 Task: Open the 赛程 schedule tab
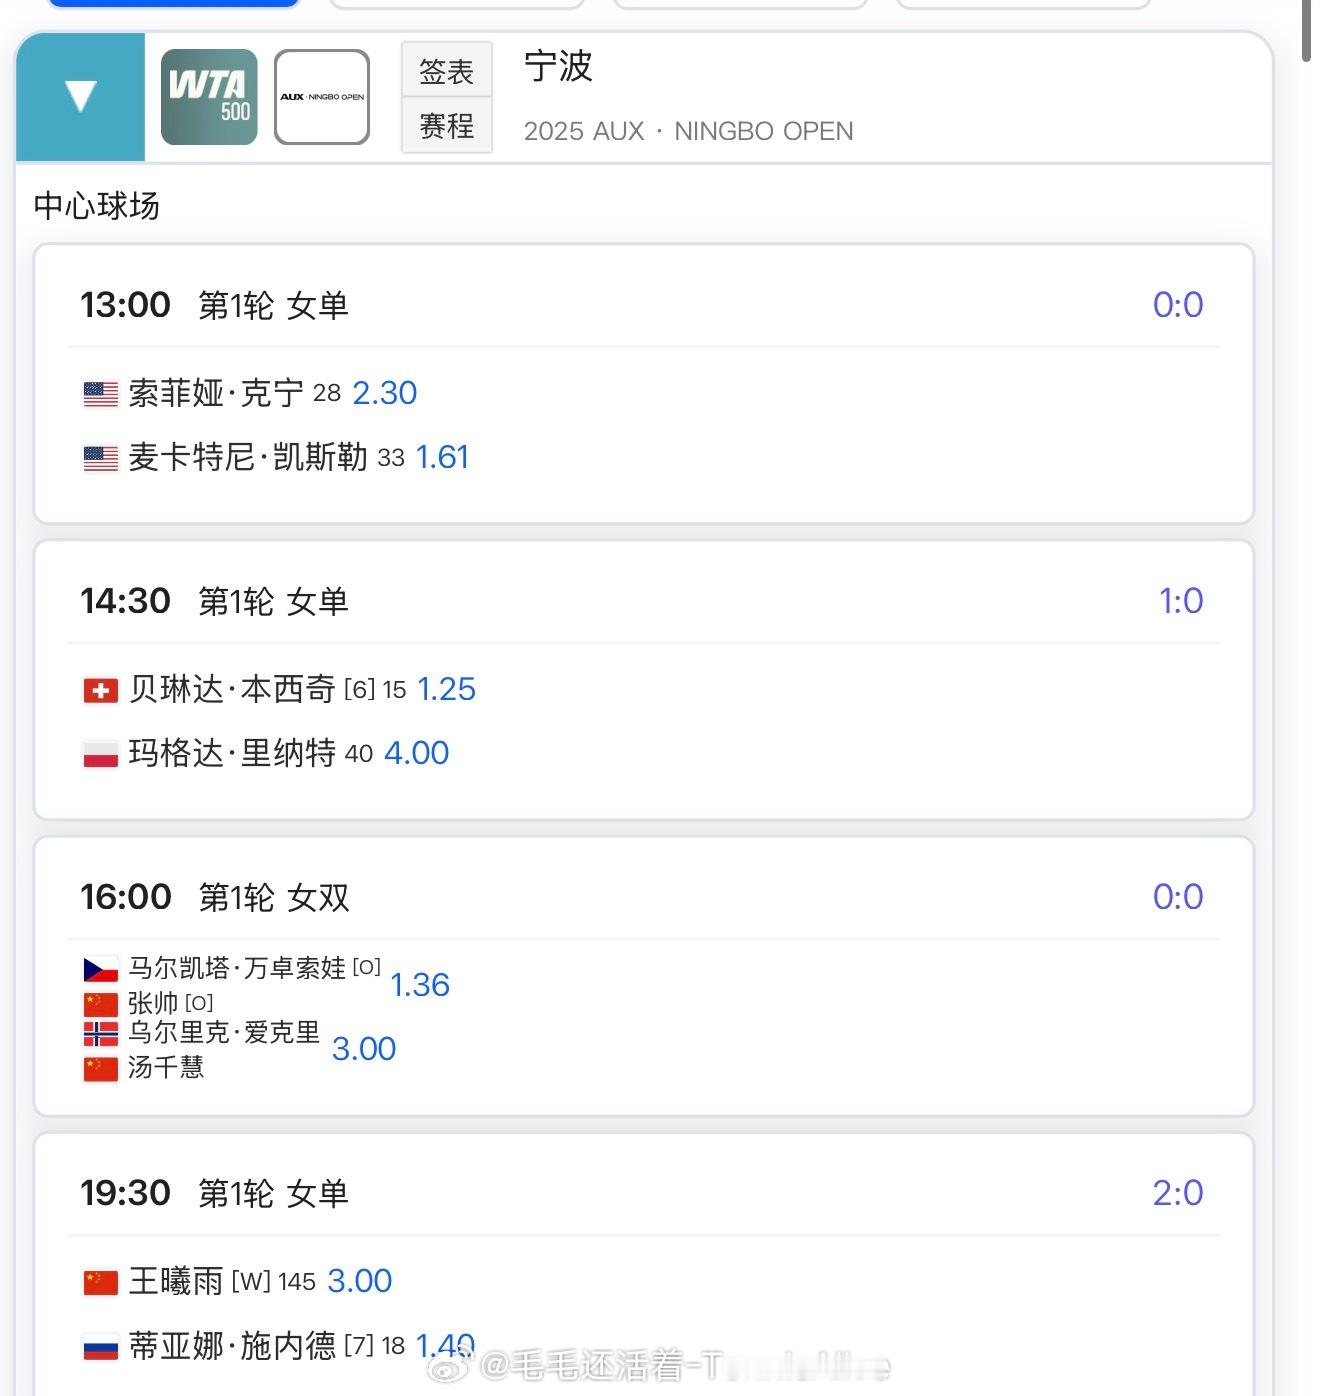[446, 126]
